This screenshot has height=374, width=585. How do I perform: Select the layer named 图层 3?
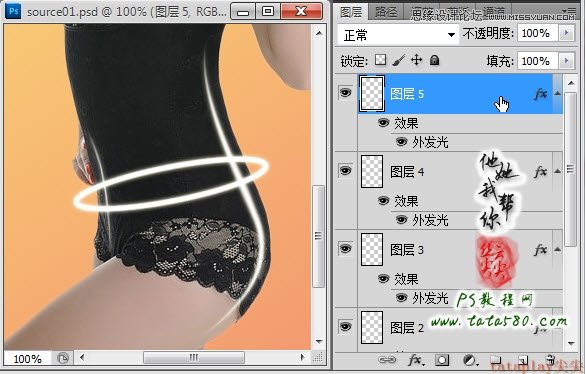[407, 250]
